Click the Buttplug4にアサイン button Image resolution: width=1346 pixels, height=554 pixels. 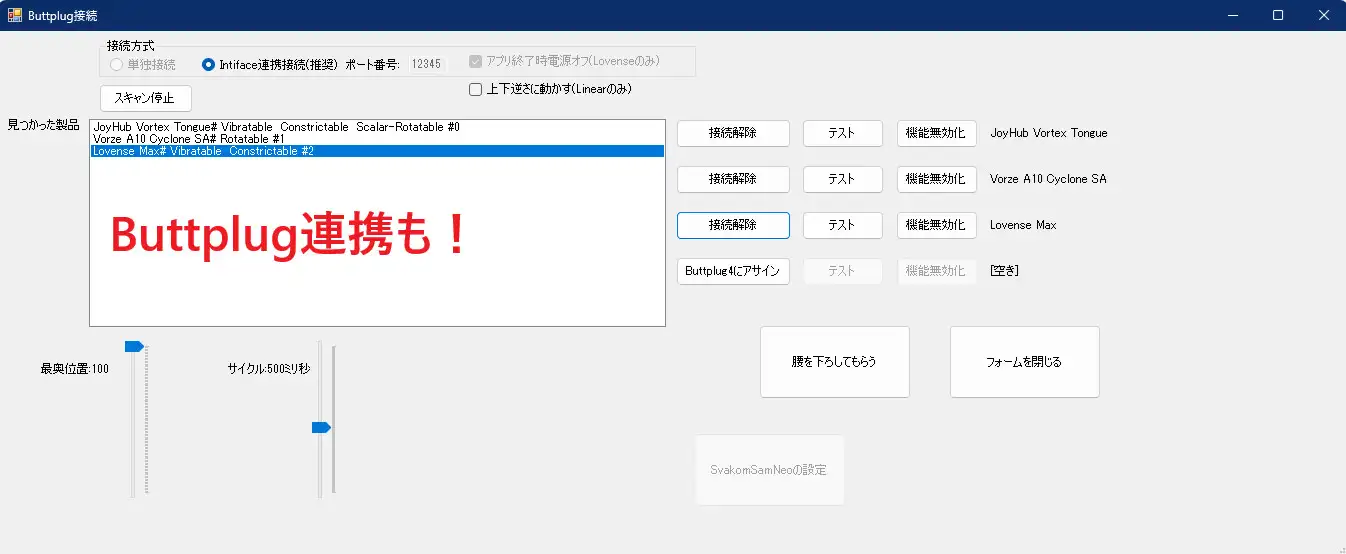coord(733,271)
